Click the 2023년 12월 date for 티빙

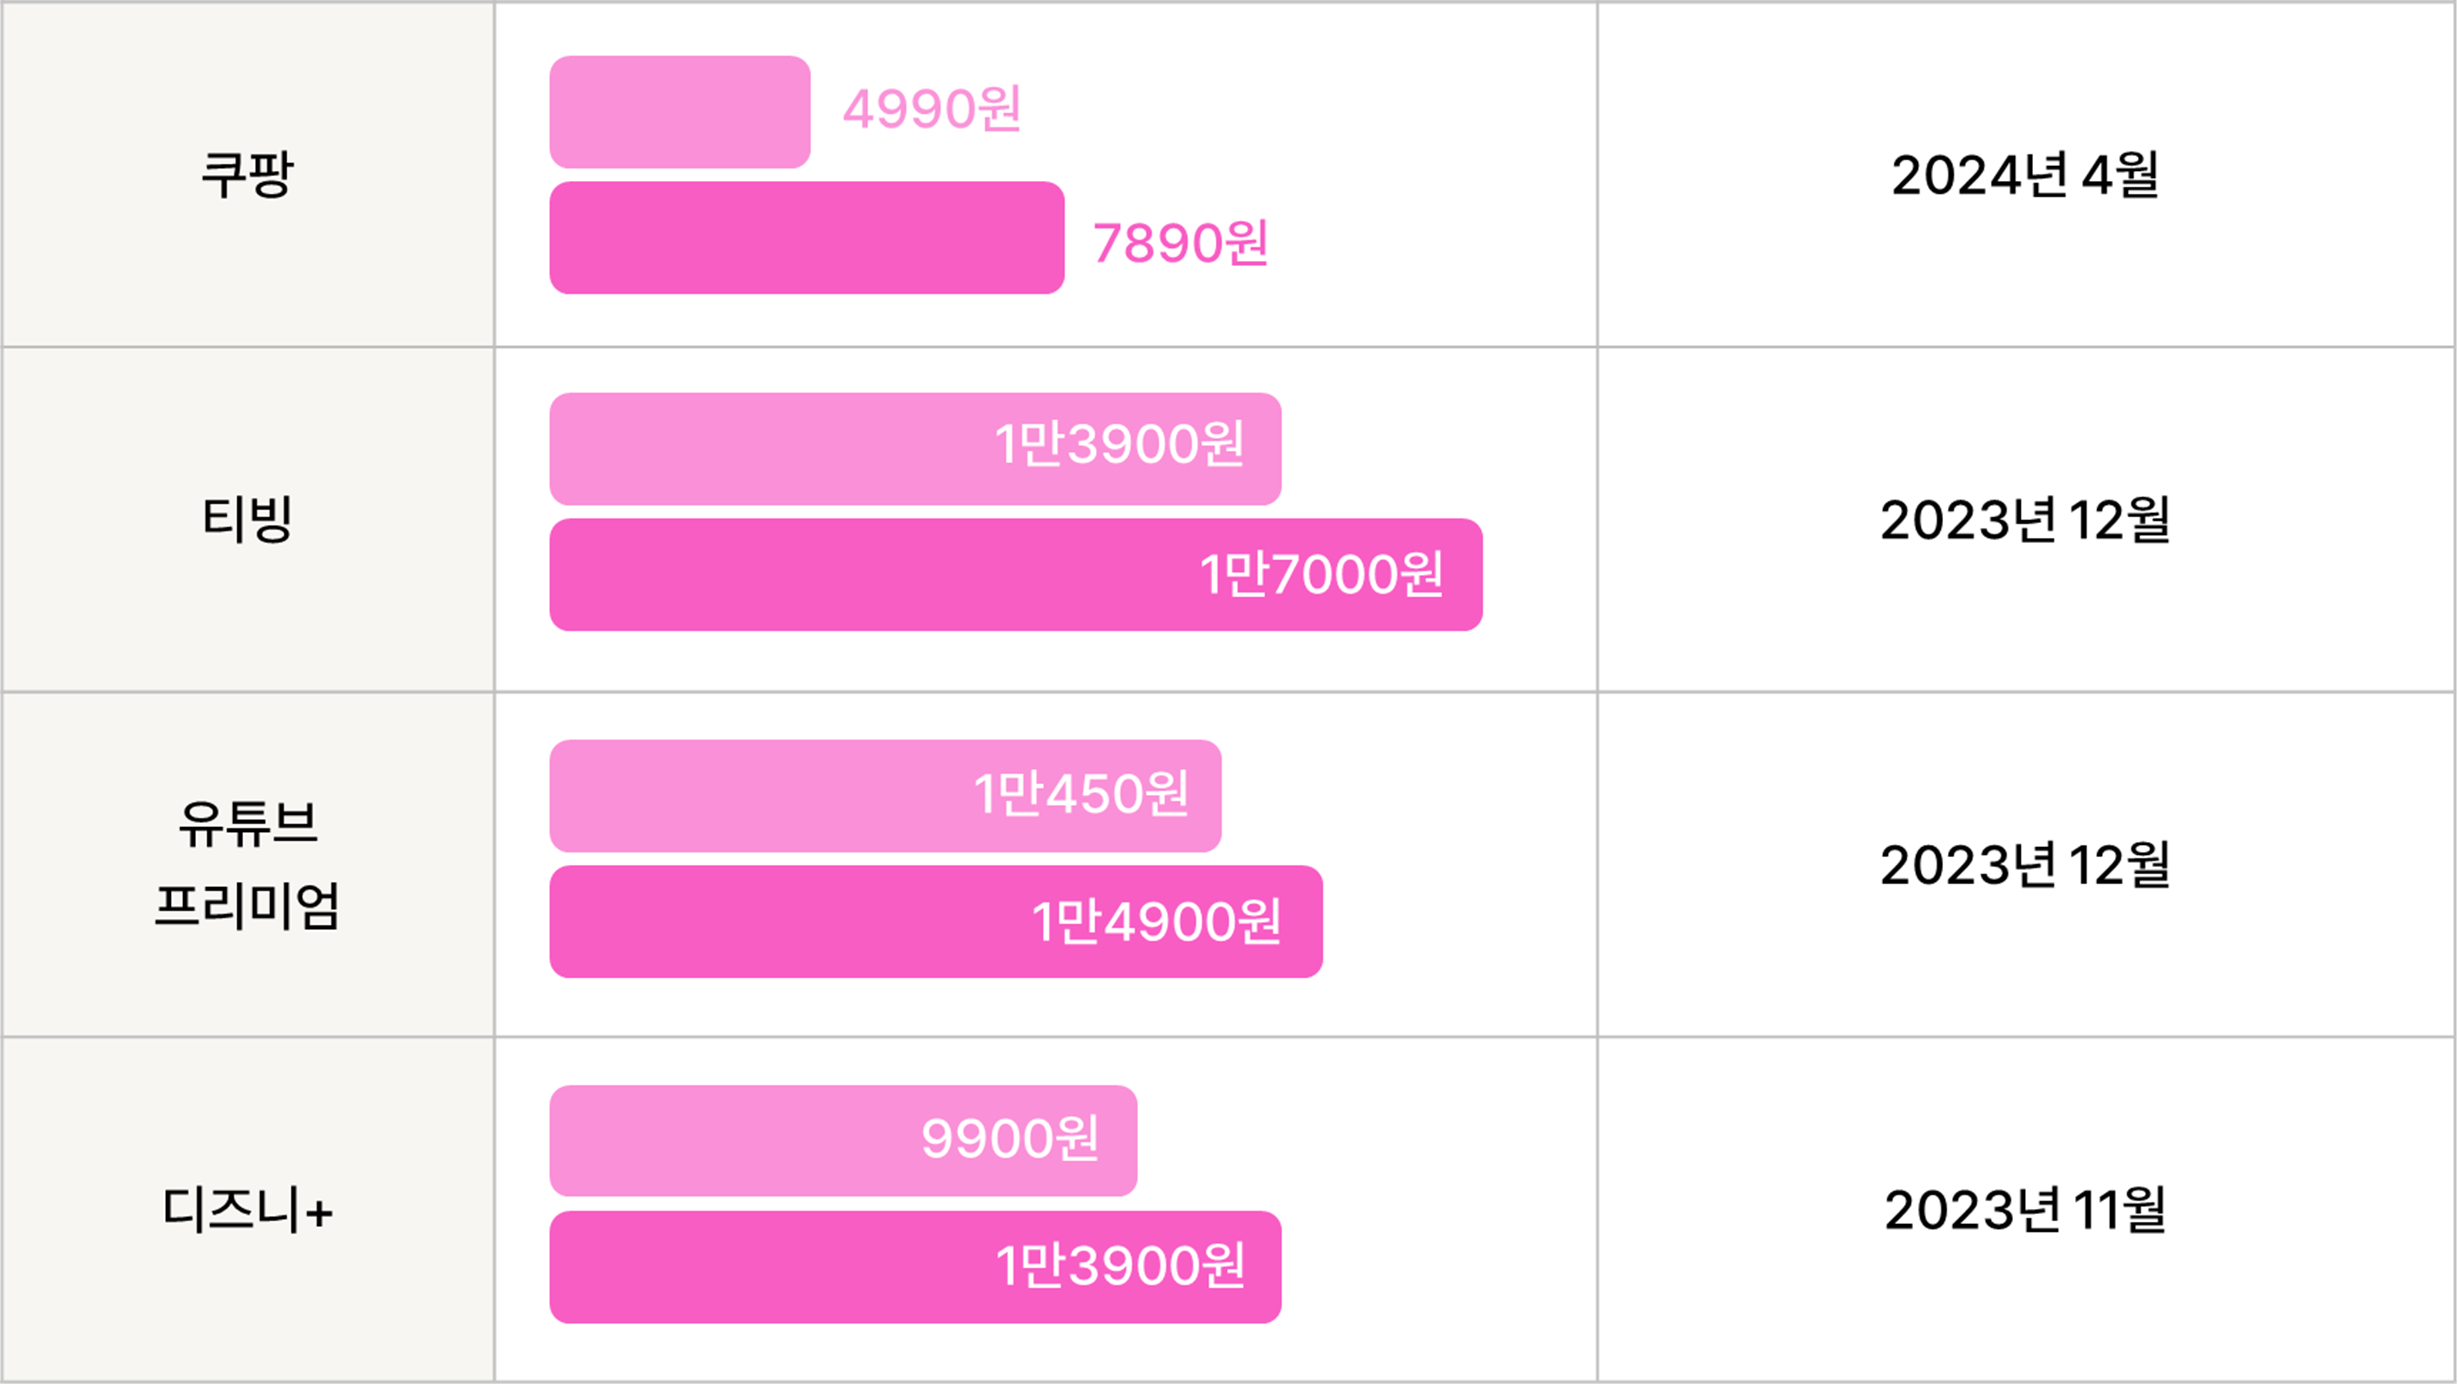click(2026, 520)
